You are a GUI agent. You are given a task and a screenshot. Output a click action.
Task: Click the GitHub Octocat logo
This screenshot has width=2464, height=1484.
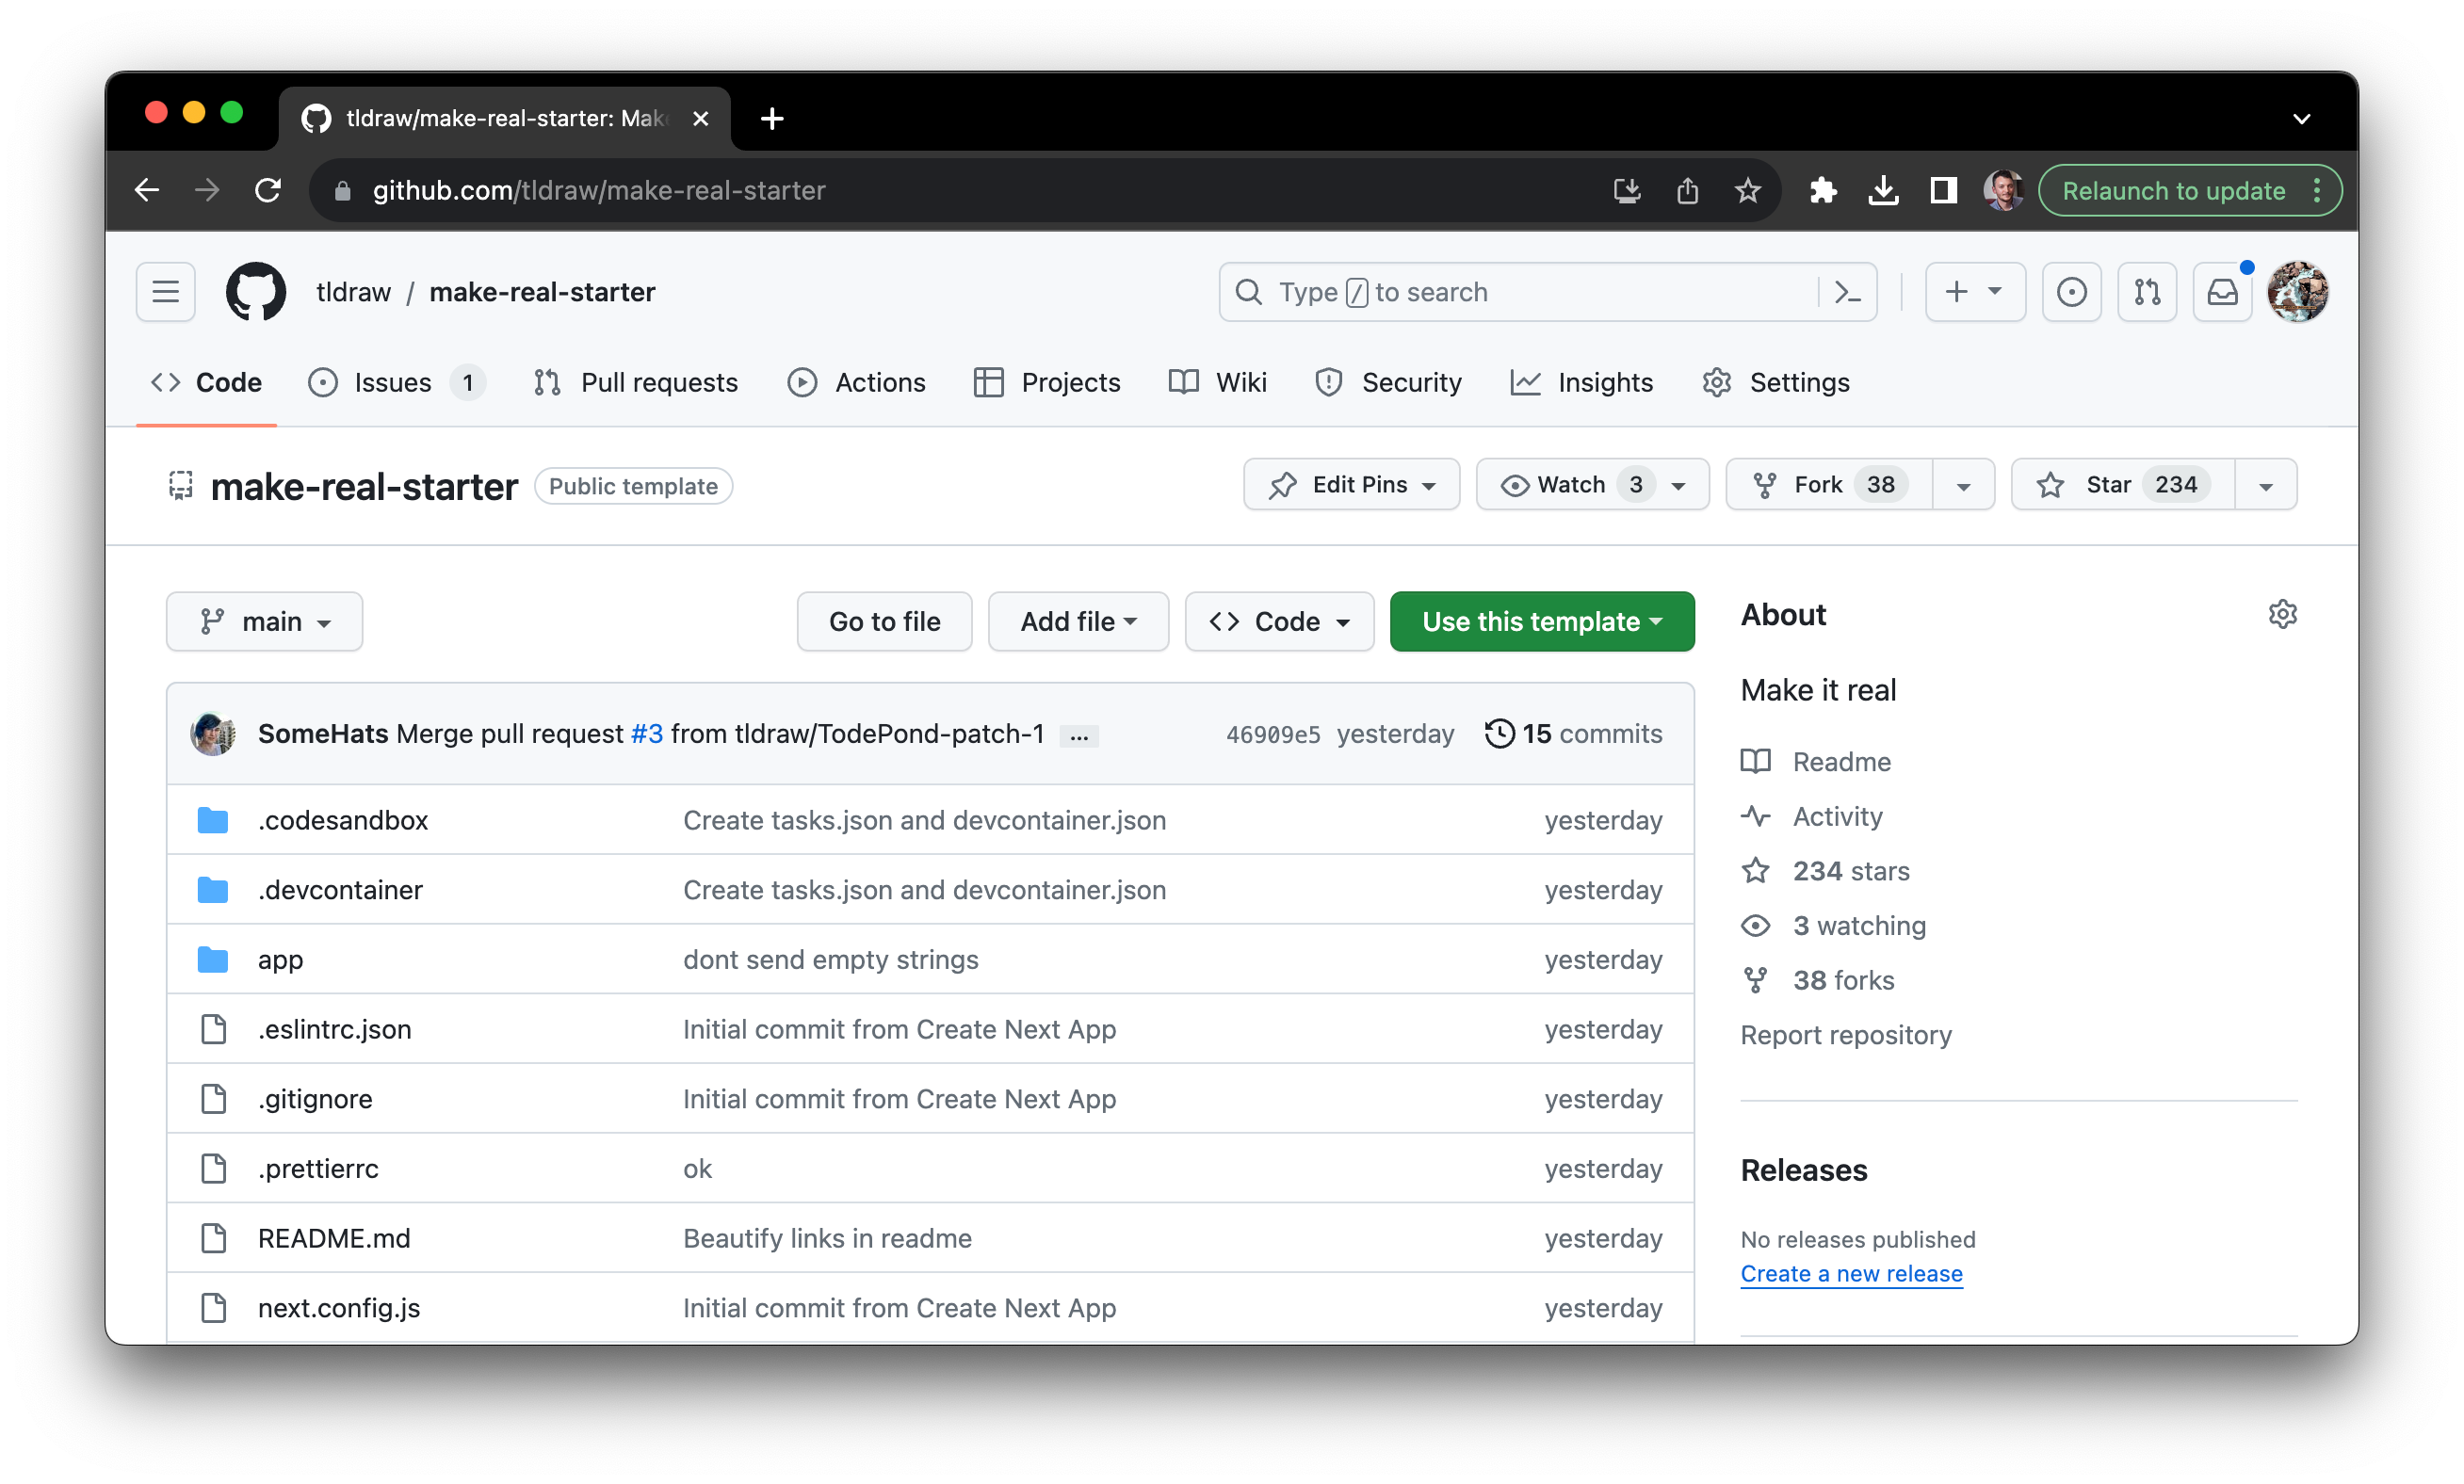[x=255, y=292]
